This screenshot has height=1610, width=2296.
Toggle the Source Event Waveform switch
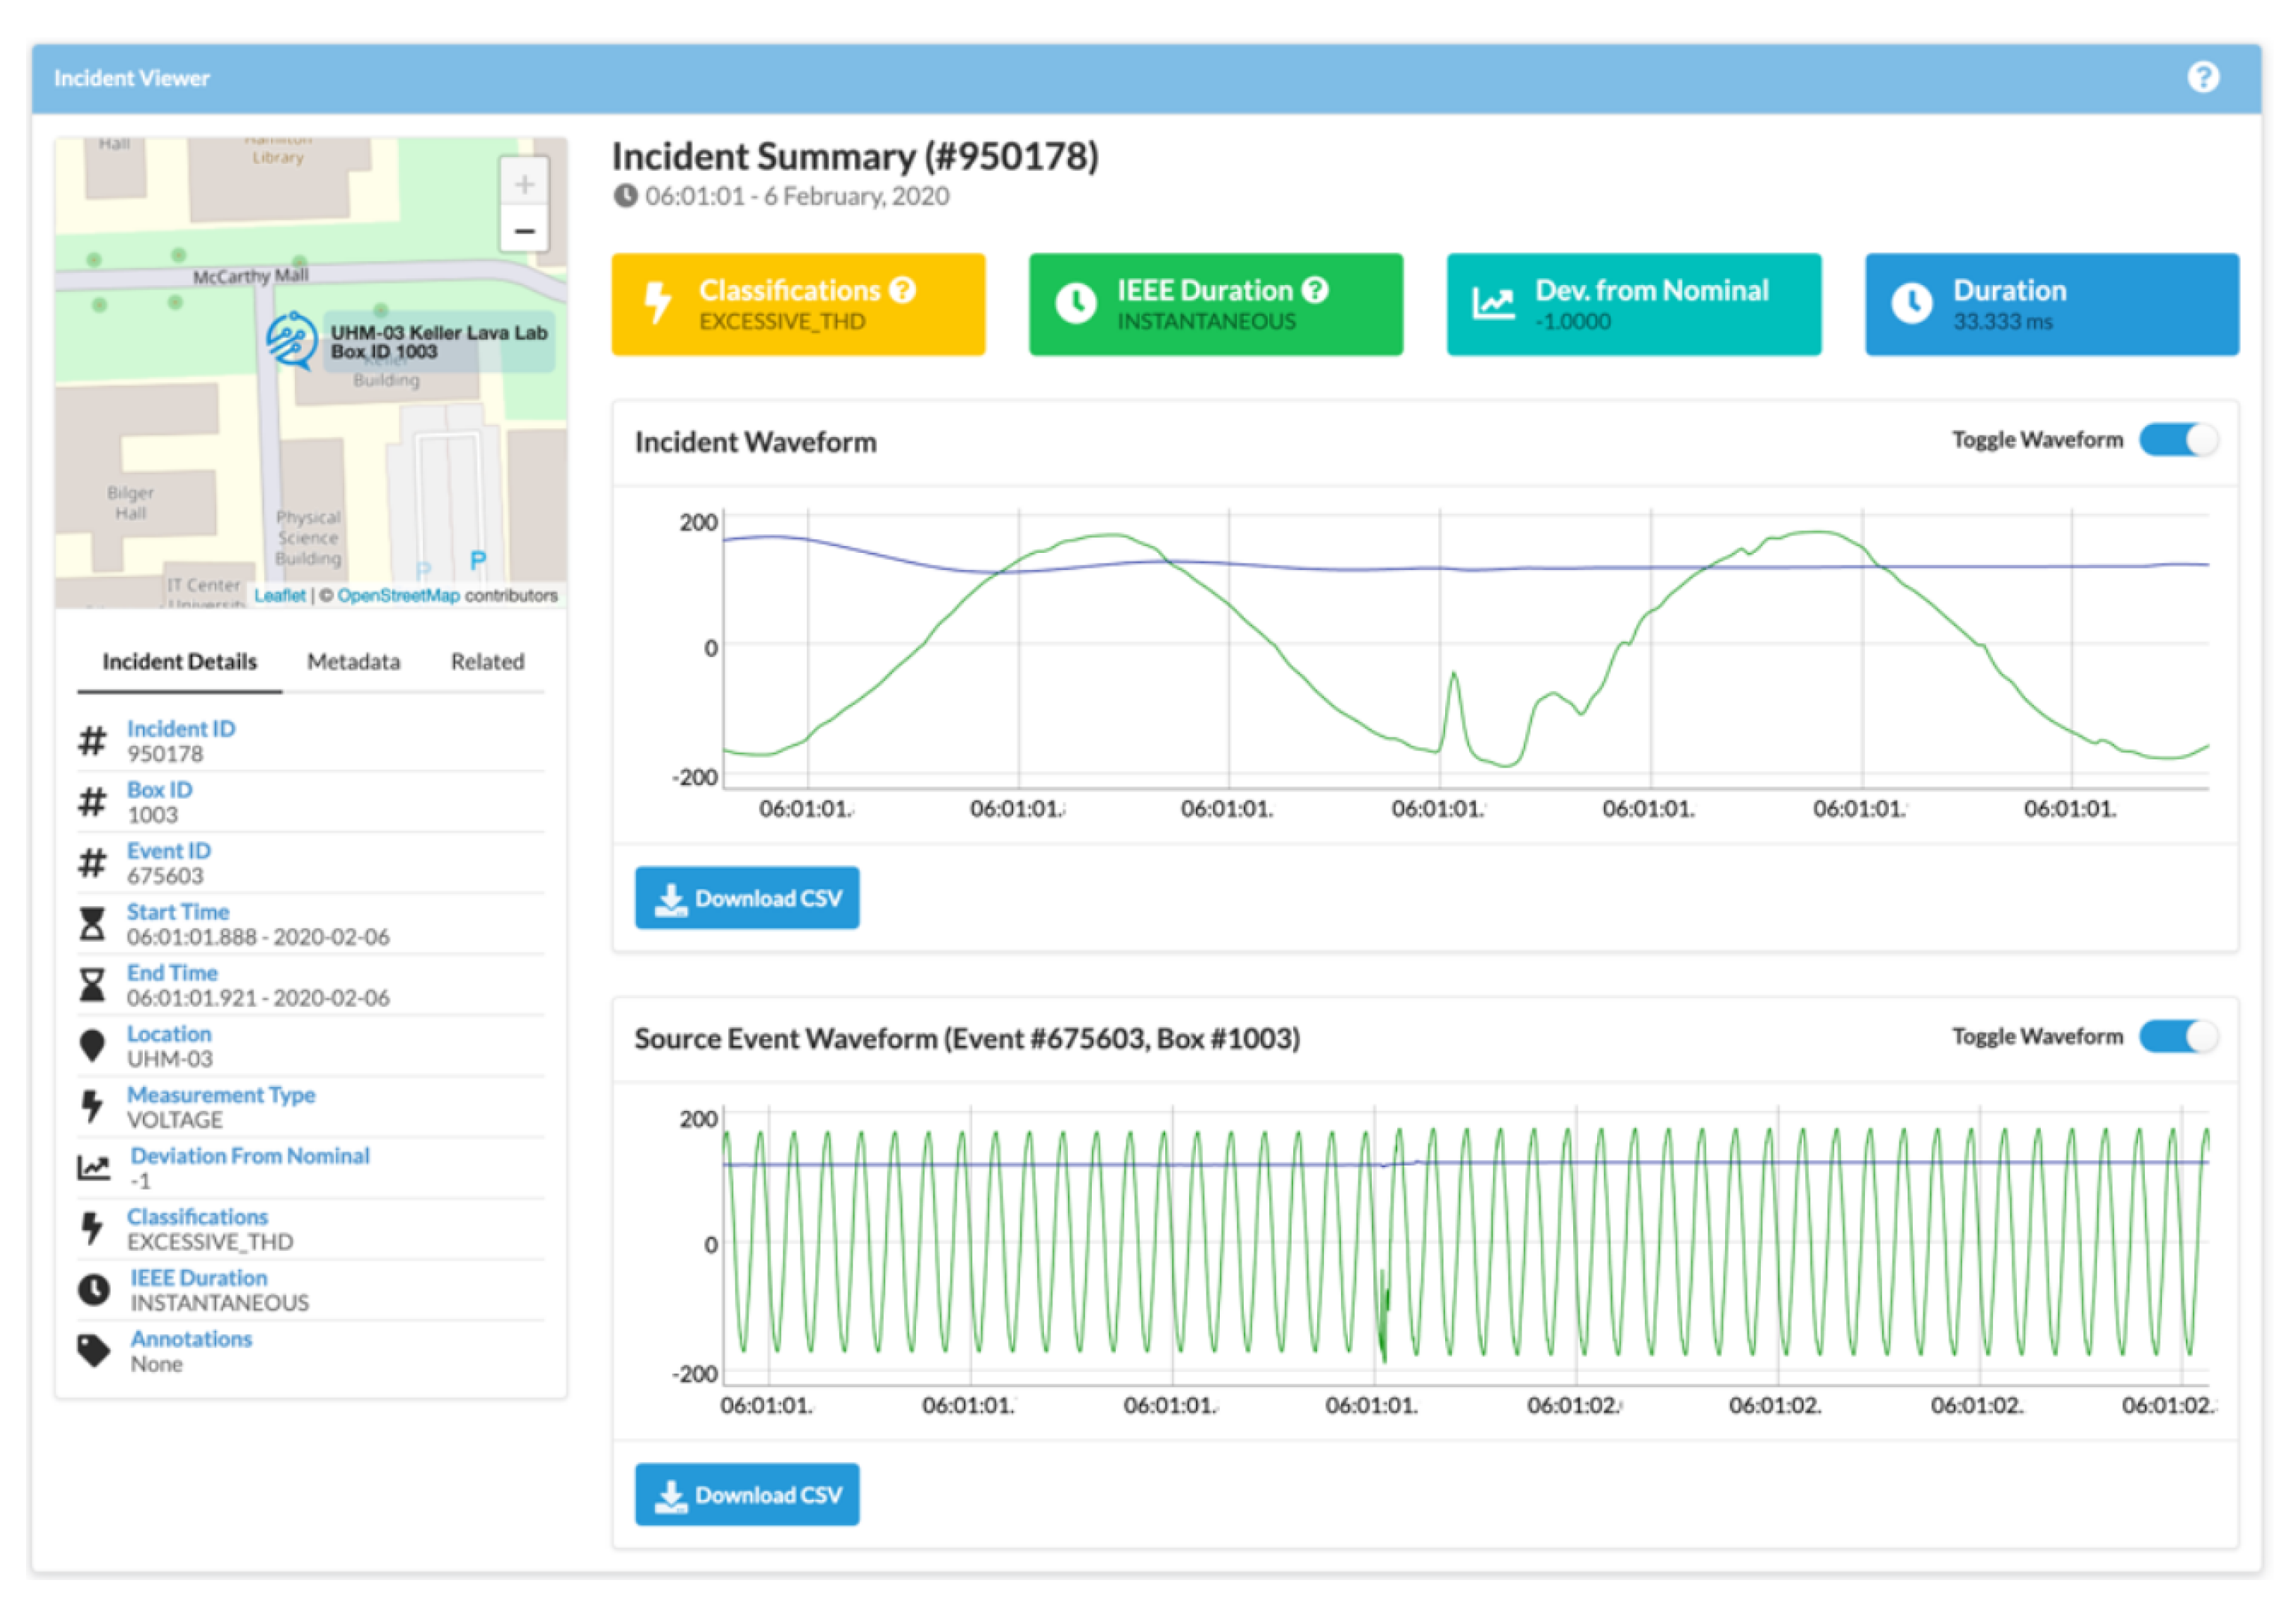pyautogui.click(x=2178, y=1036)
